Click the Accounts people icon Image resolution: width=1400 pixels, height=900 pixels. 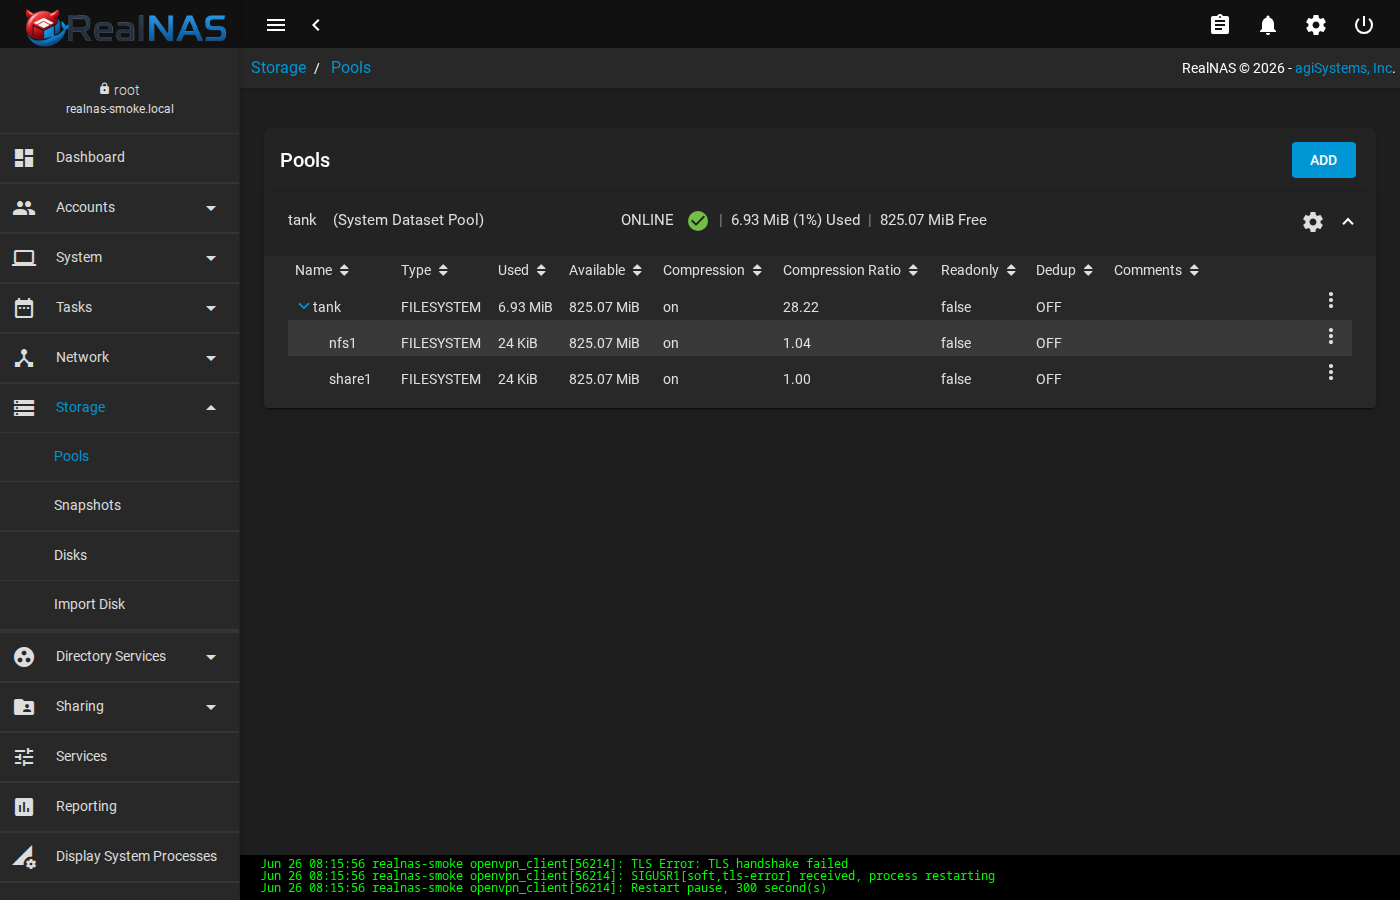[24, 208]
